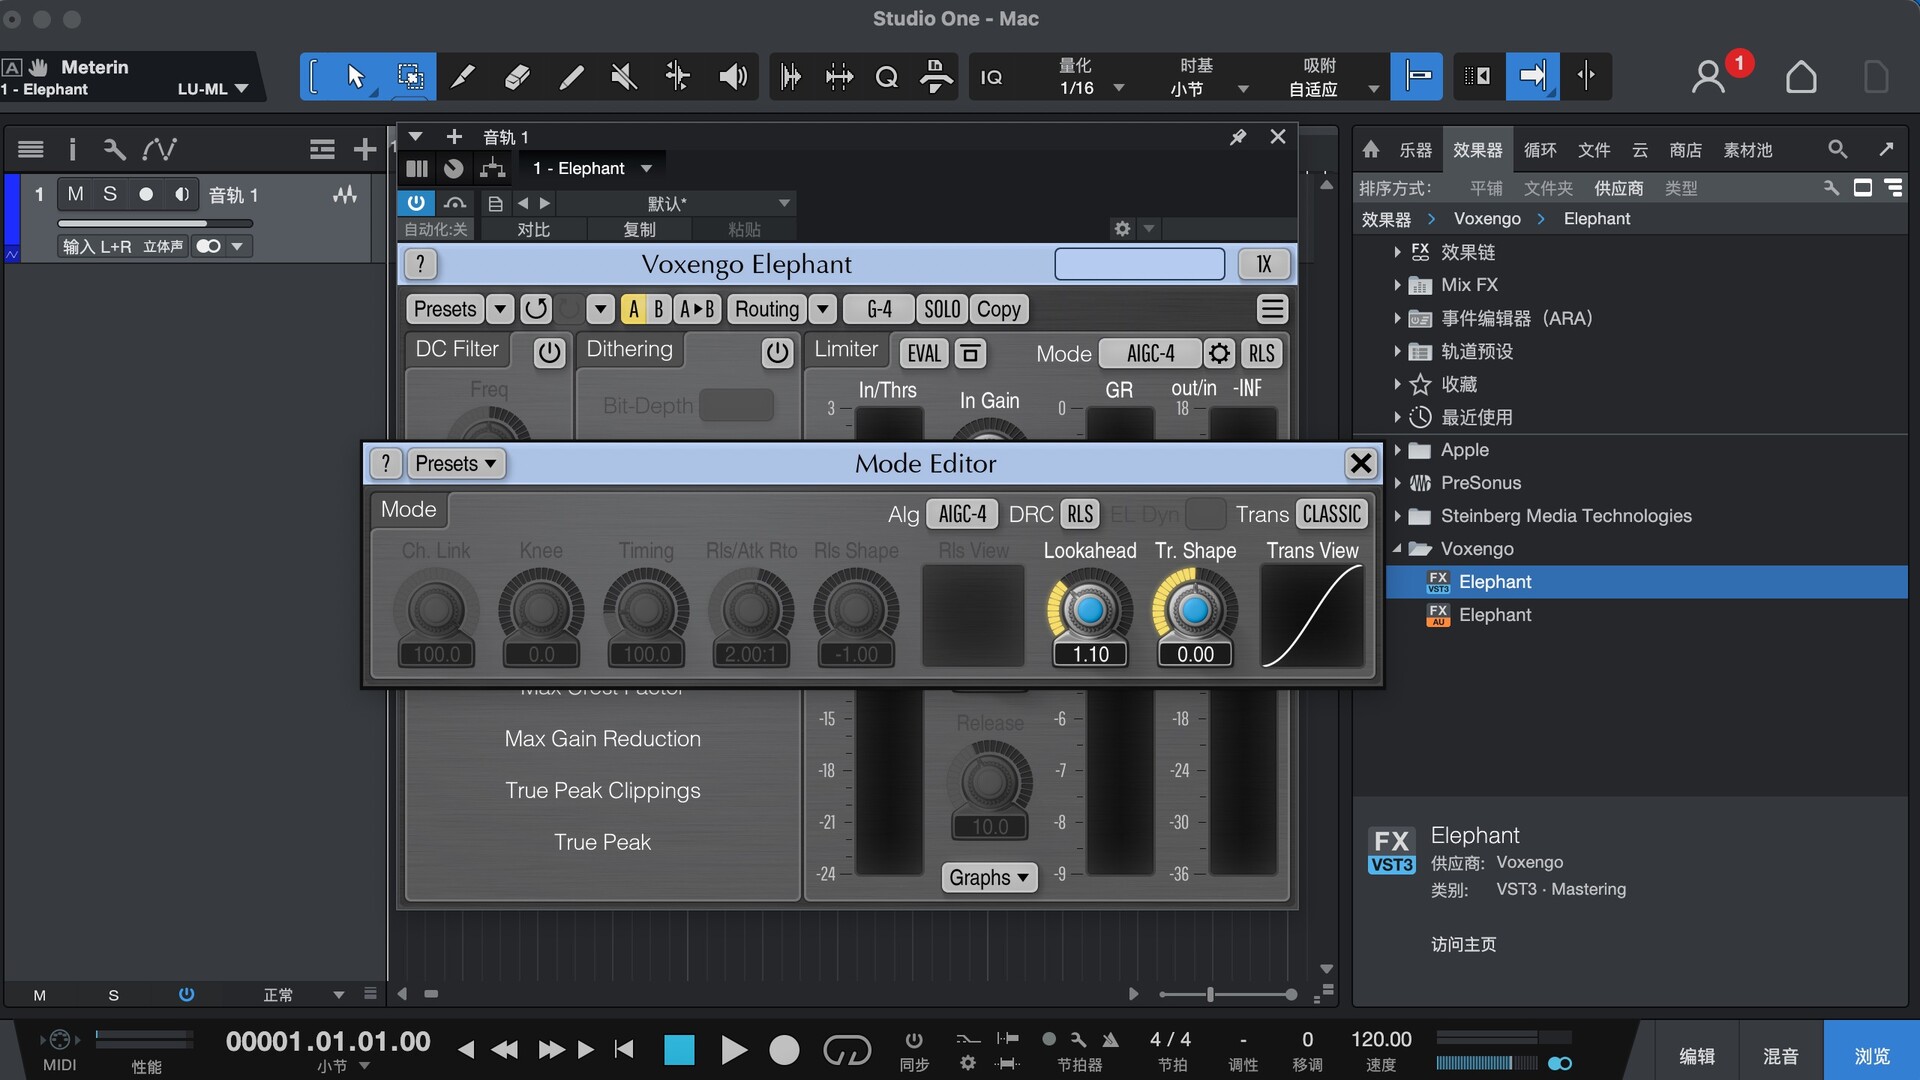Open the Voxengo plugin hamburger menu
1920x1080 pixels.
(1272, 309)
